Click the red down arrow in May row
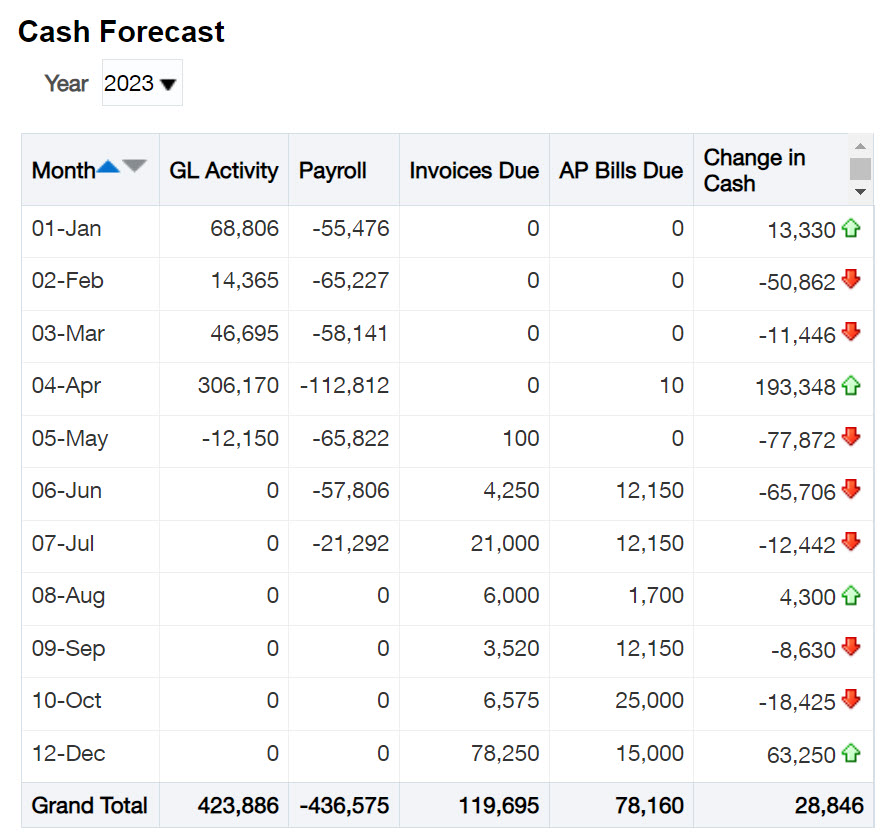 [851, 437]
